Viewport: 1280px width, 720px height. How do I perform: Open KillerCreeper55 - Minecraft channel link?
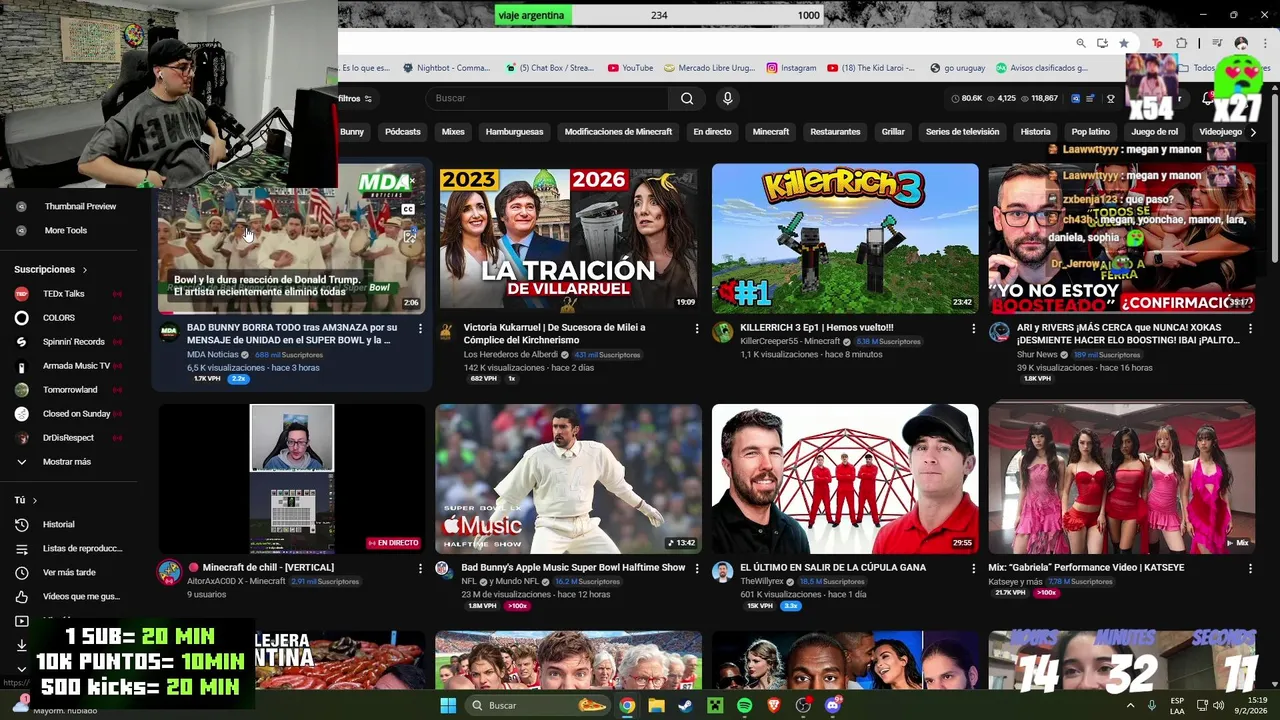pyautogui.click(x=790, y=342)
